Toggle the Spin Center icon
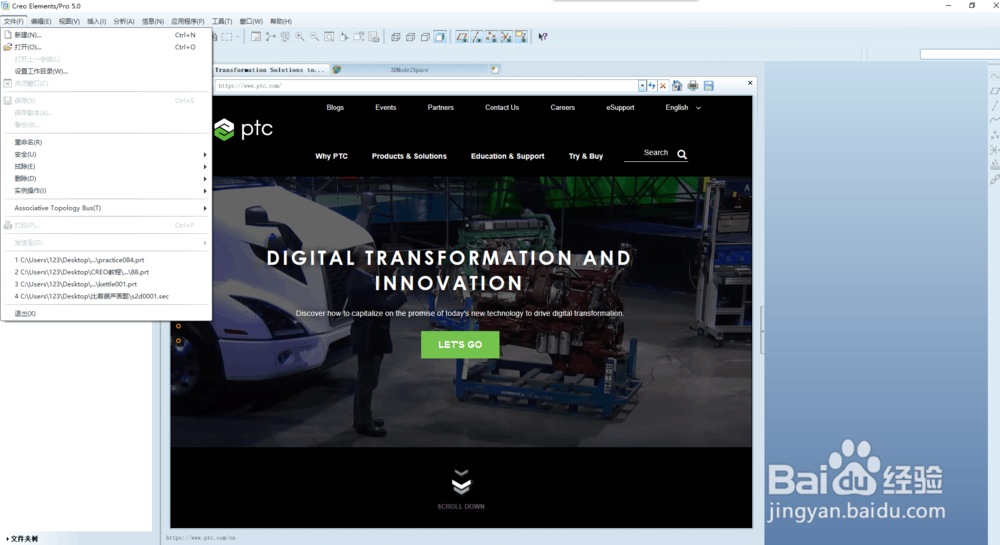The width and height of the screenshot is (1000, 545). click(270, 37)
